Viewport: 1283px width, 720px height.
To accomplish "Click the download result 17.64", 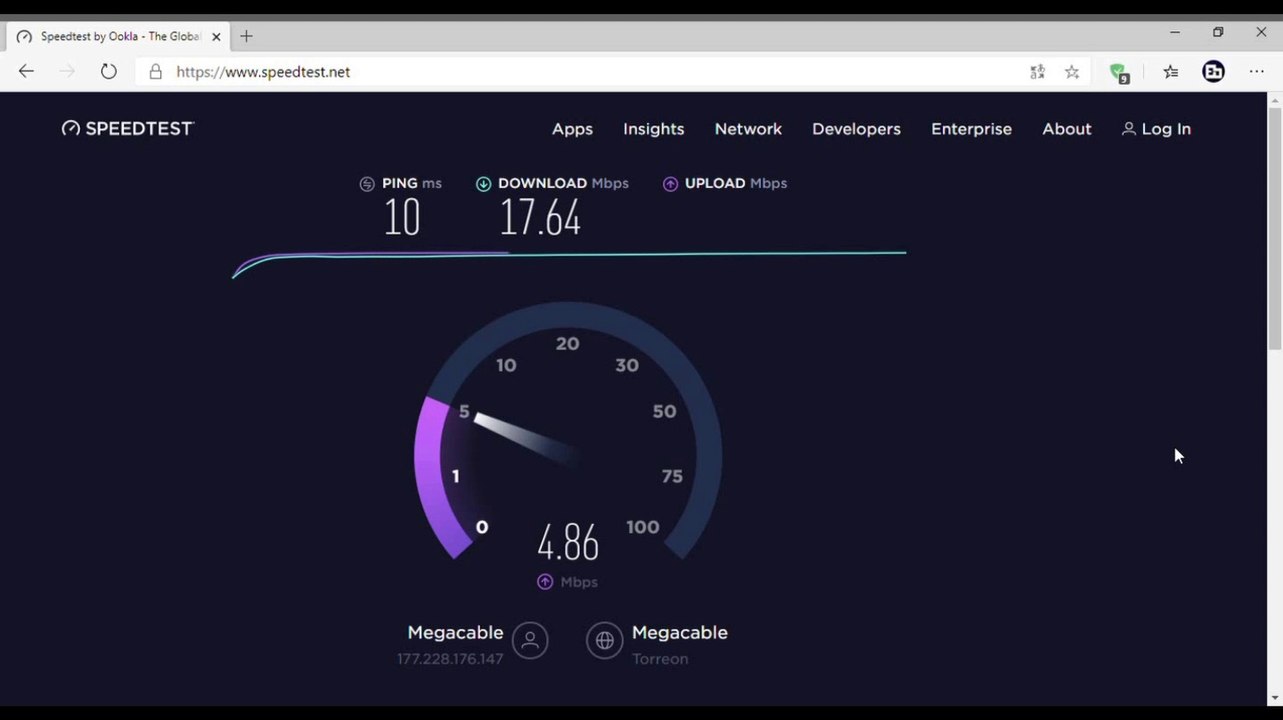I will point(540,218).
